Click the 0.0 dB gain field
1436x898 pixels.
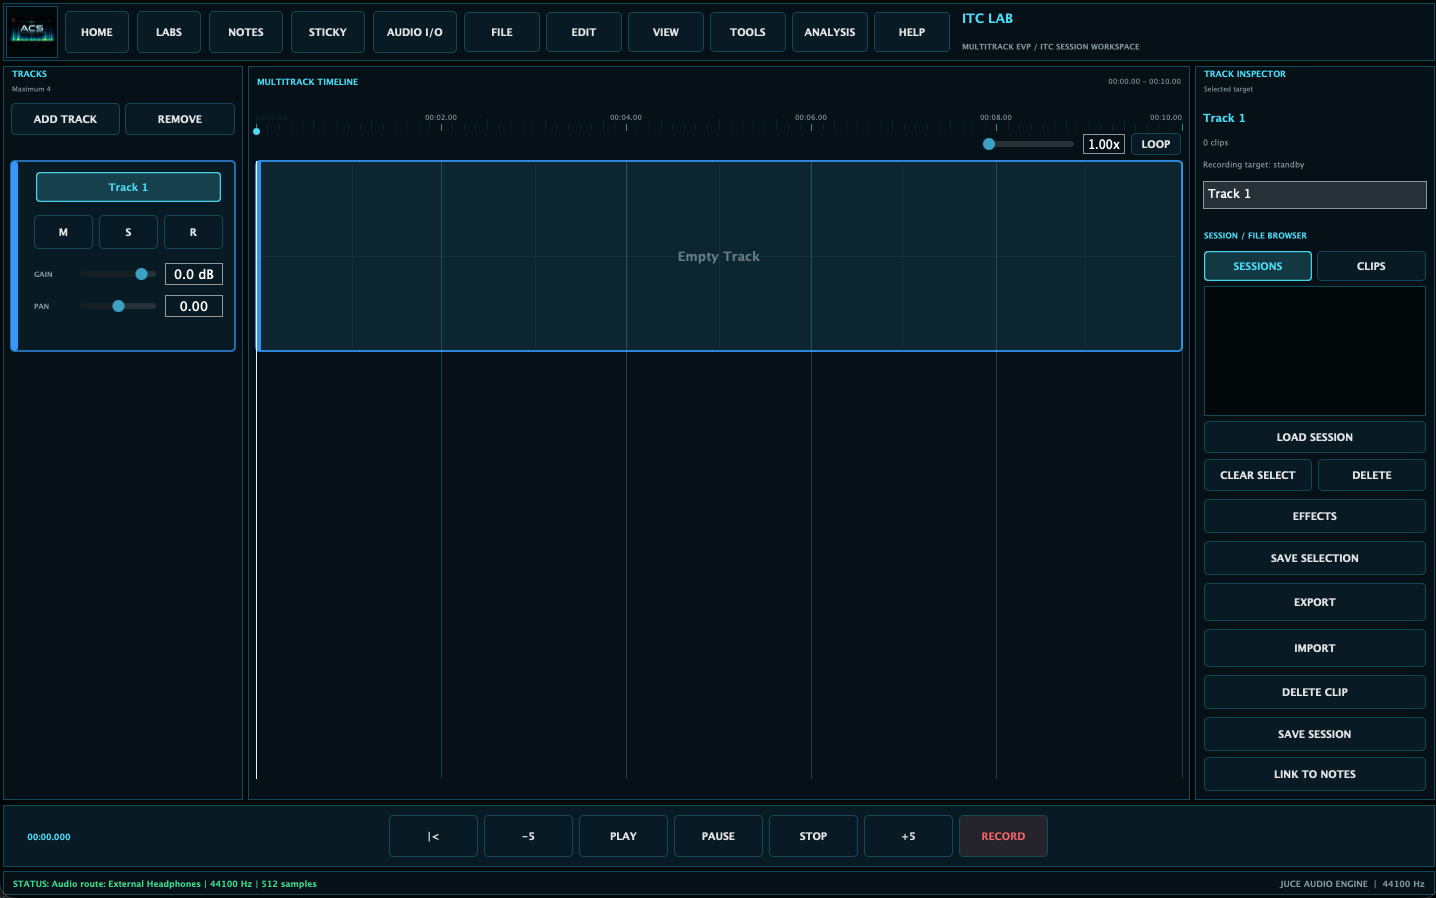point(194,274)
